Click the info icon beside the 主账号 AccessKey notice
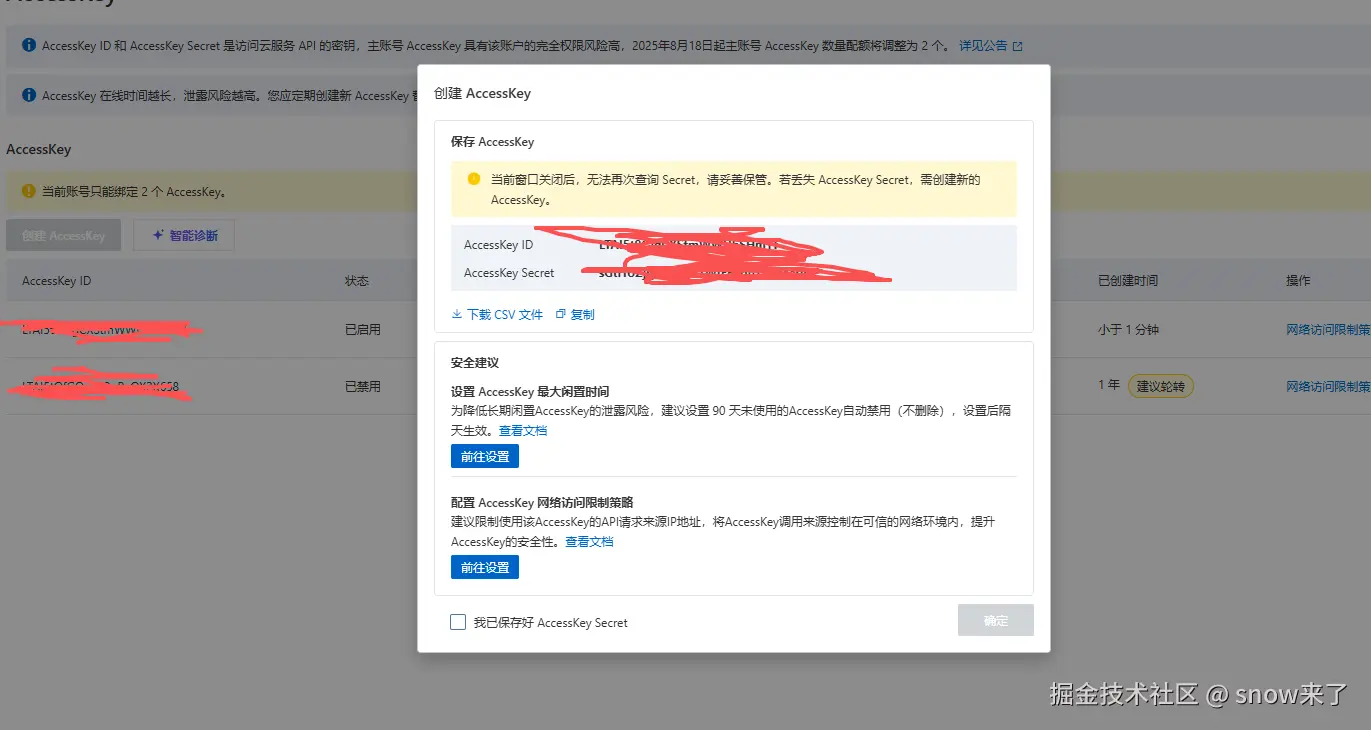1371x730 pixels. (x=29, y=46)
